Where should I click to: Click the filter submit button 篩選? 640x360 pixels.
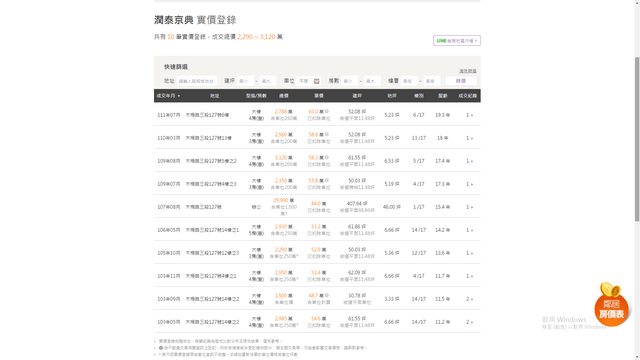tap(461, 81)
